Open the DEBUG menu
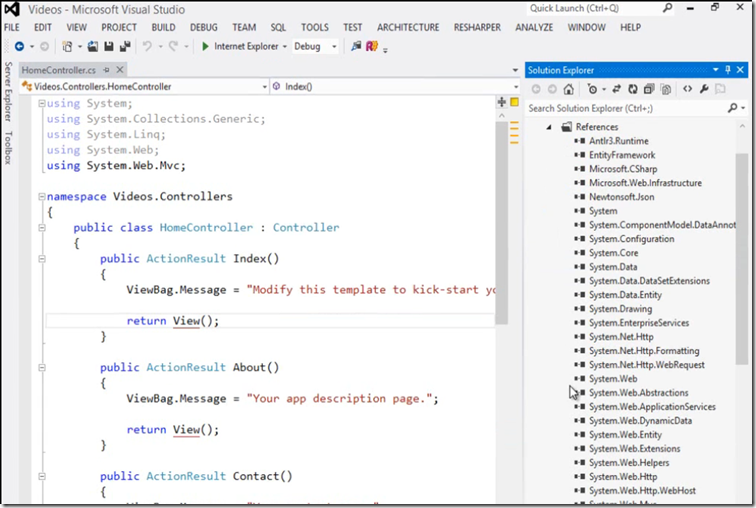The image size is (756, 508). tap(203, 27)
